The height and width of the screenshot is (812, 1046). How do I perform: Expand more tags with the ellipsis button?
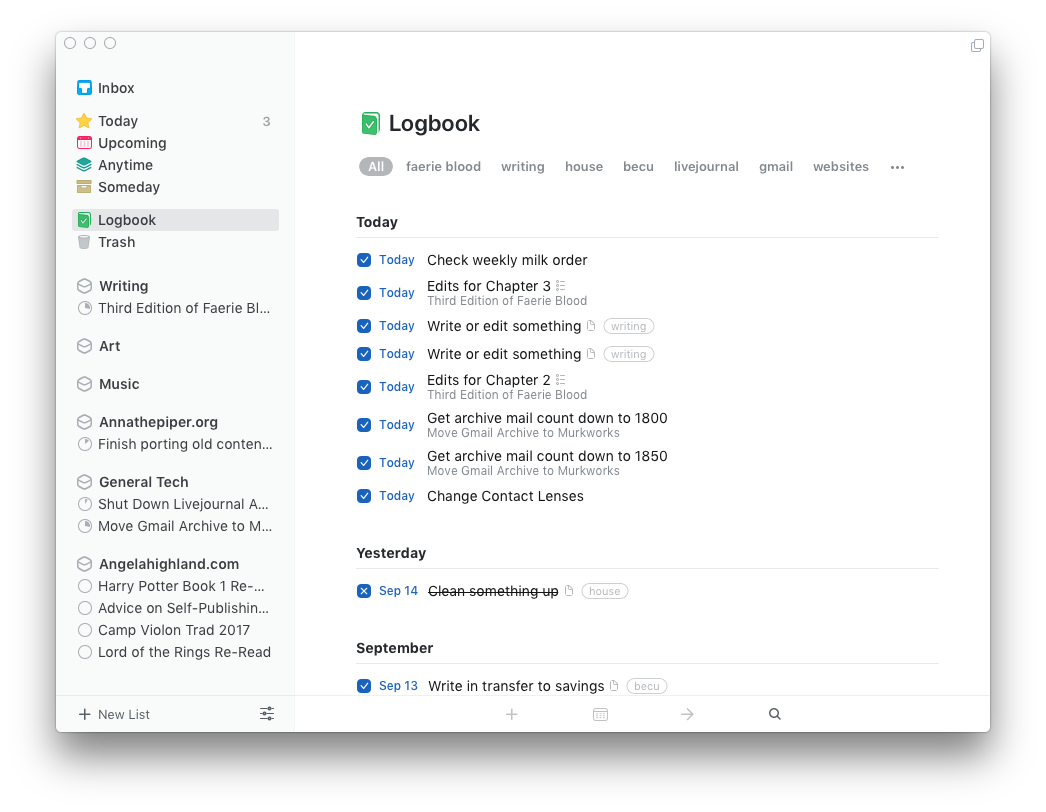(897, 167)
